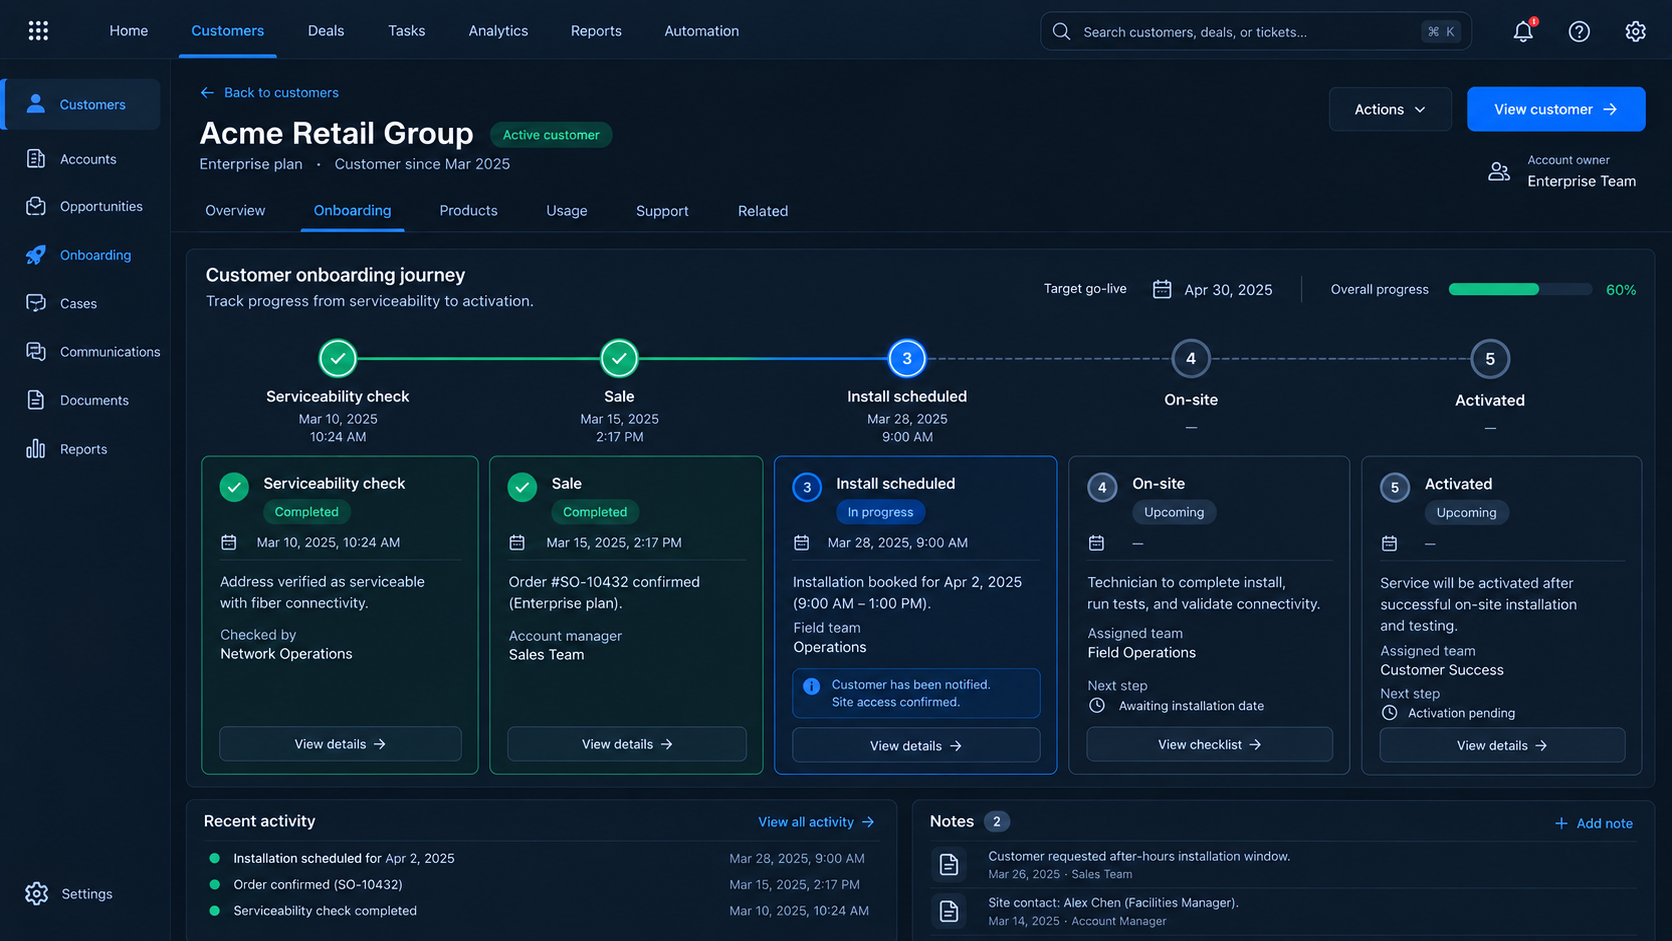This screenshot has height=941, width=1672.
Task: Click the clock icon beside Awaiting installation date
Action: (1097, 705)
